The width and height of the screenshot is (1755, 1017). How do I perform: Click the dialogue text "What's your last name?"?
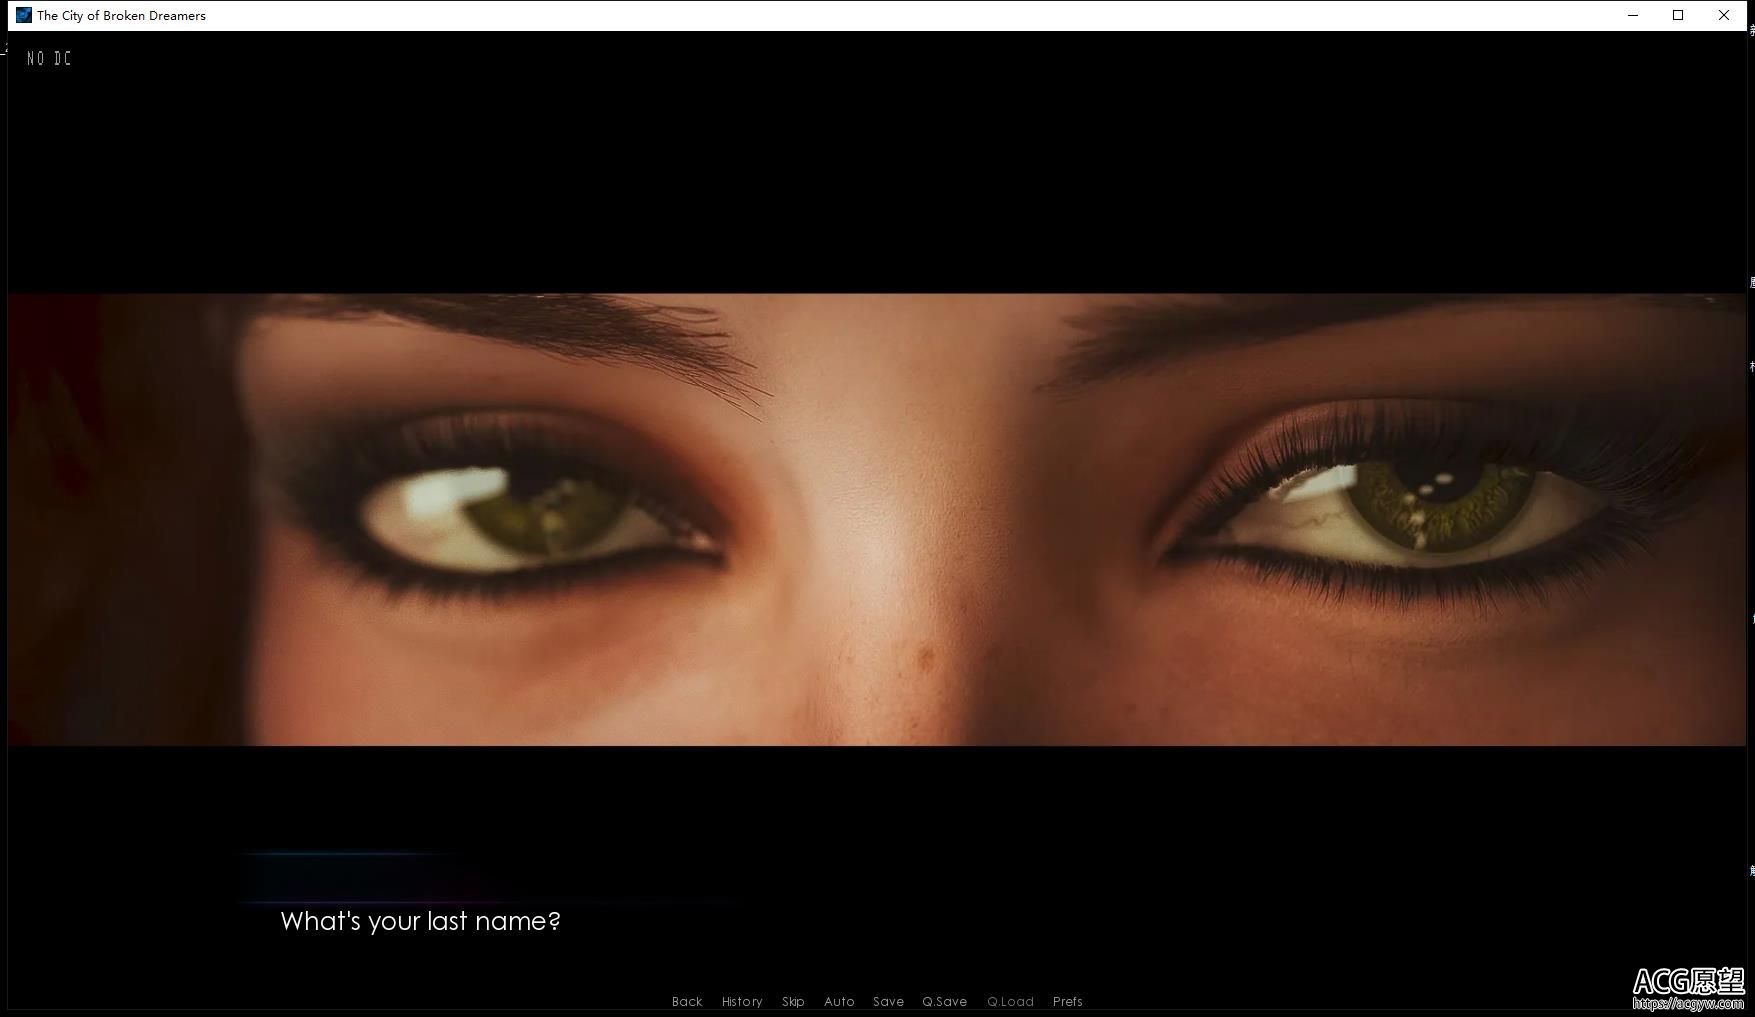pos(420,921)
